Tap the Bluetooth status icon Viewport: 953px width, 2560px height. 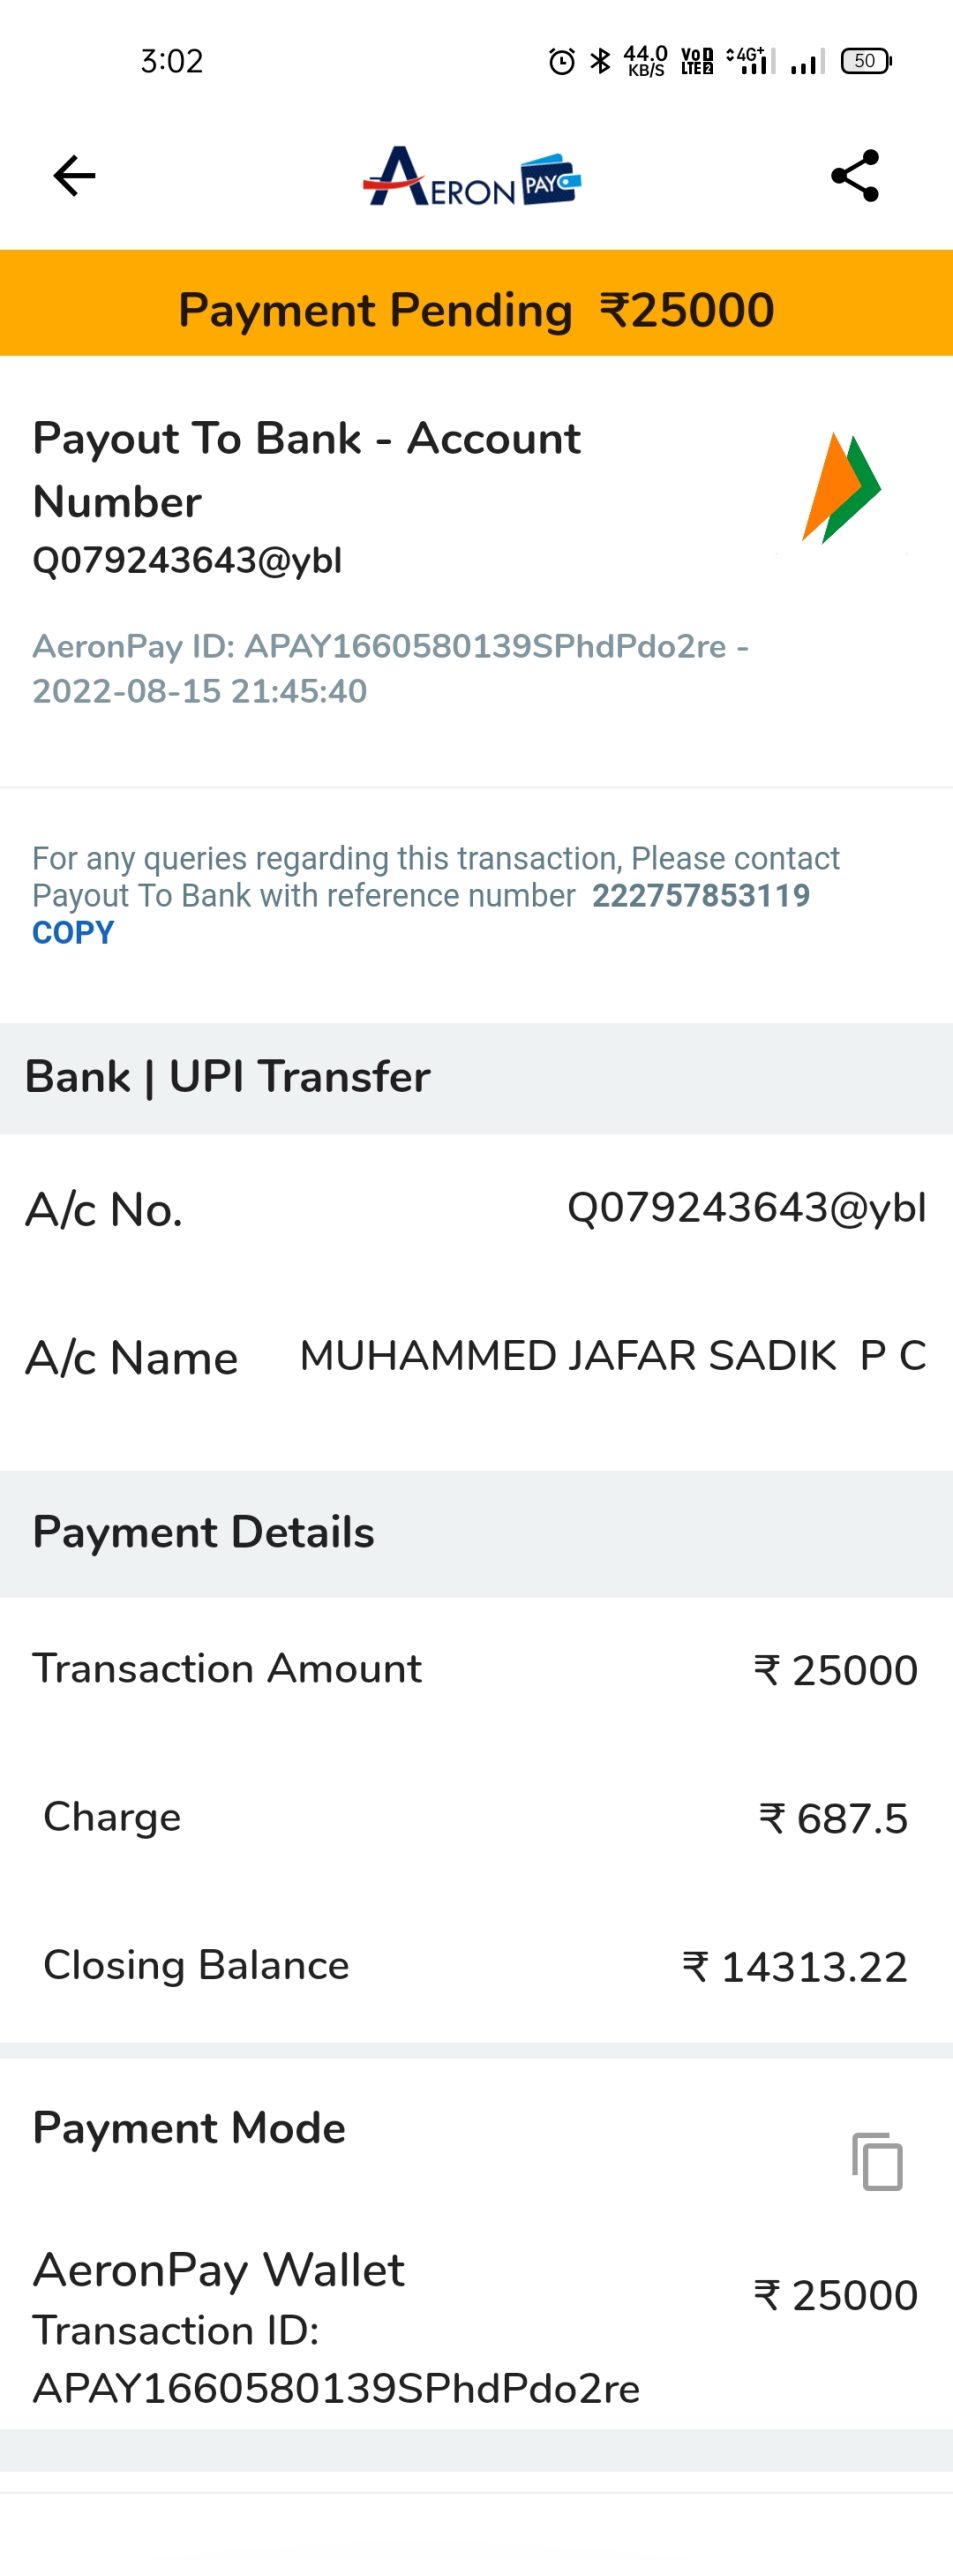(x=600, y=62)
